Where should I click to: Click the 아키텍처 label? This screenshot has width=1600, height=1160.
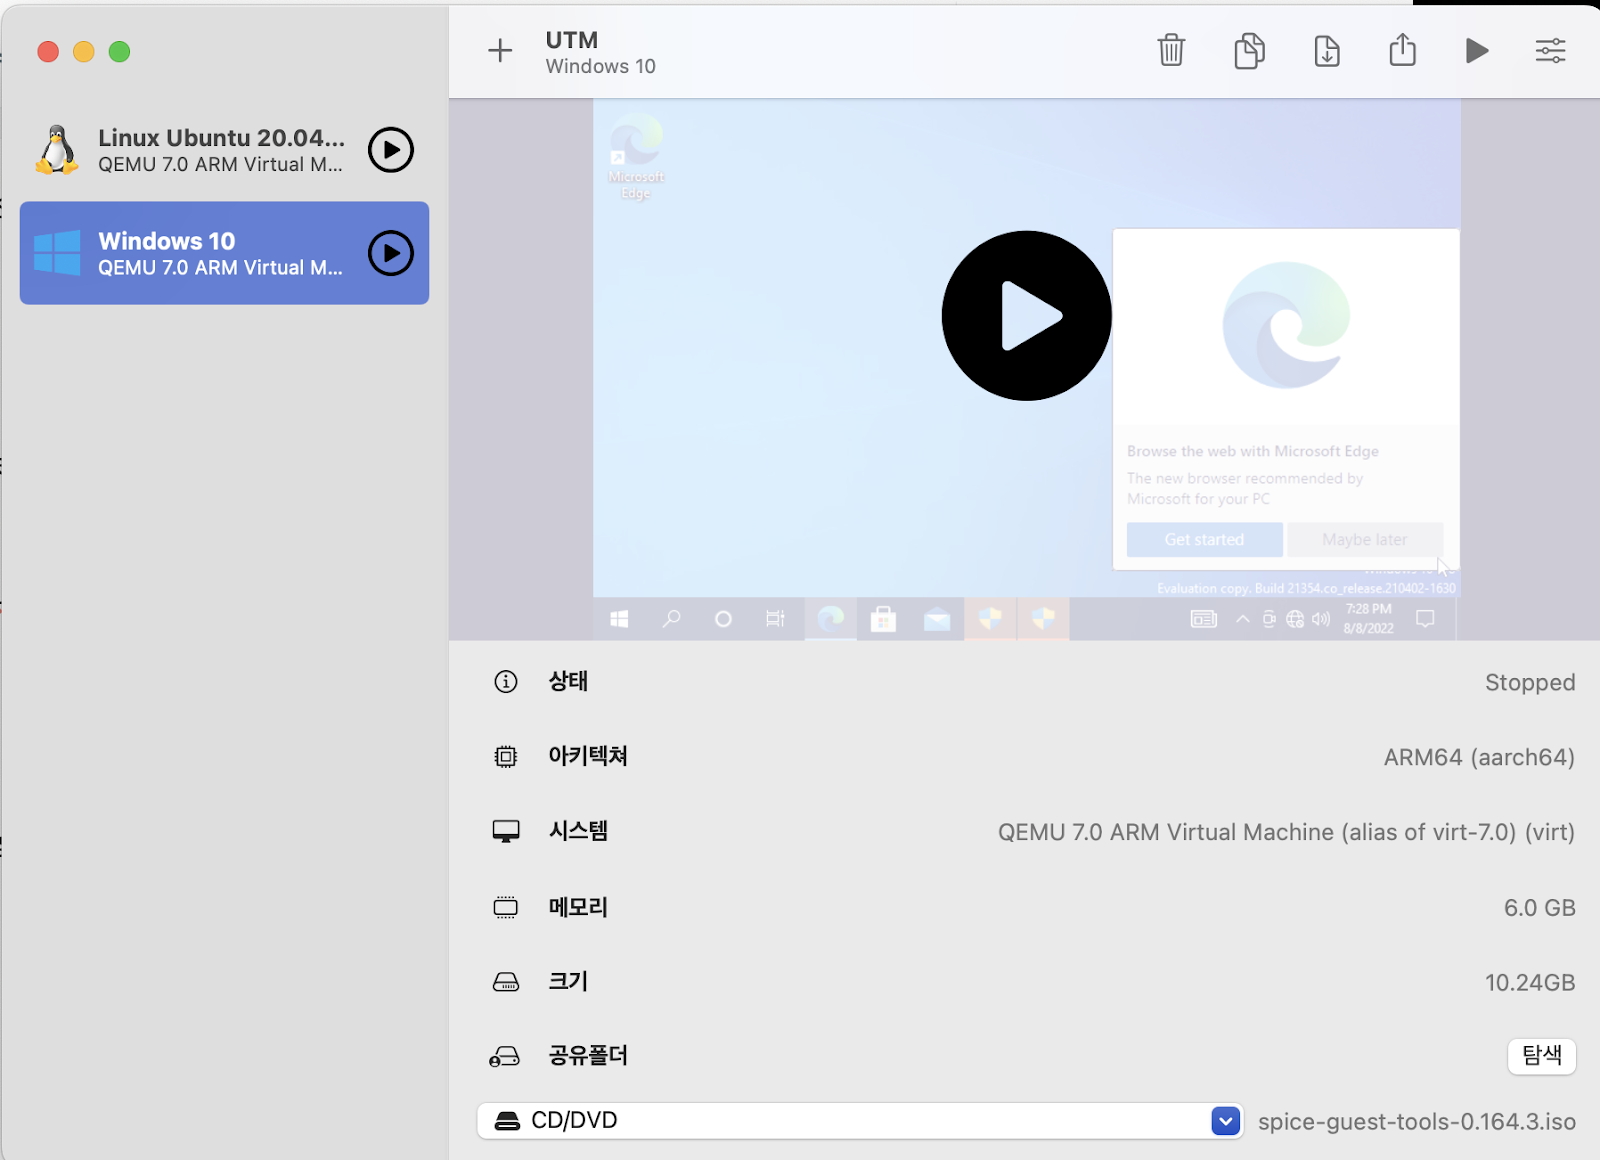(x=588, y=756)
